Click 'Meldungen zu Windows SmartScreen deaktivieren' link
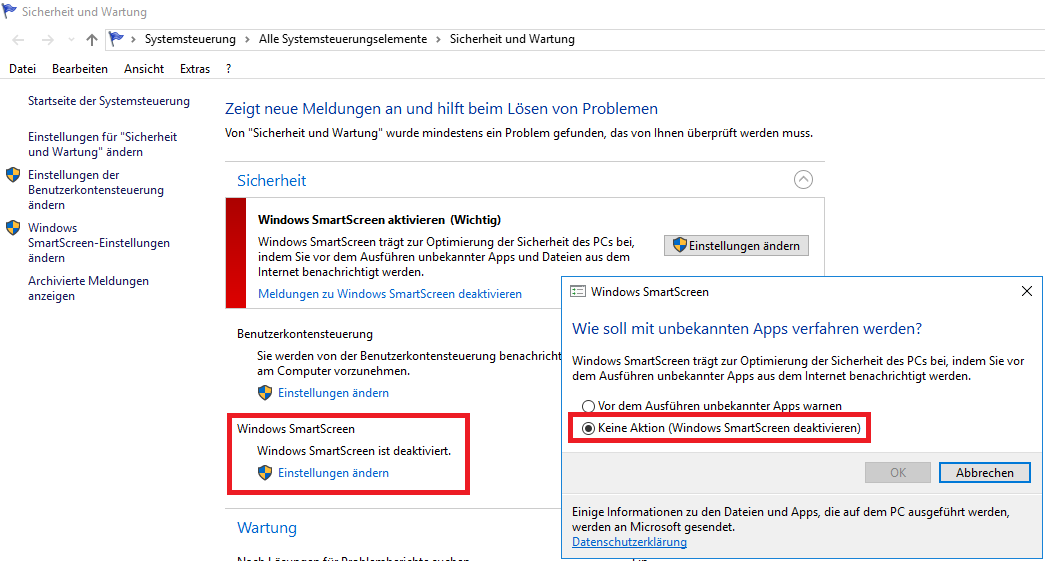Screen dimensions: 1045x561 click(x=390, y=294)
